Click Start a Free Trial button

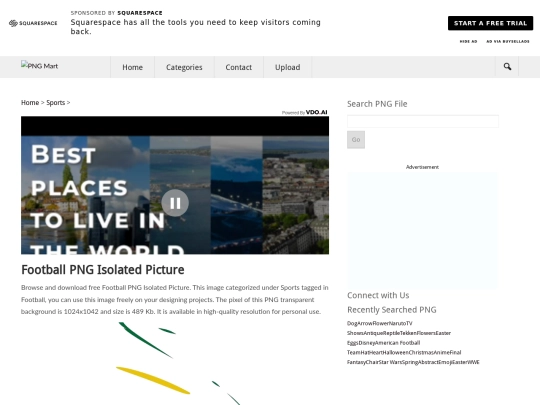[490, 23]
